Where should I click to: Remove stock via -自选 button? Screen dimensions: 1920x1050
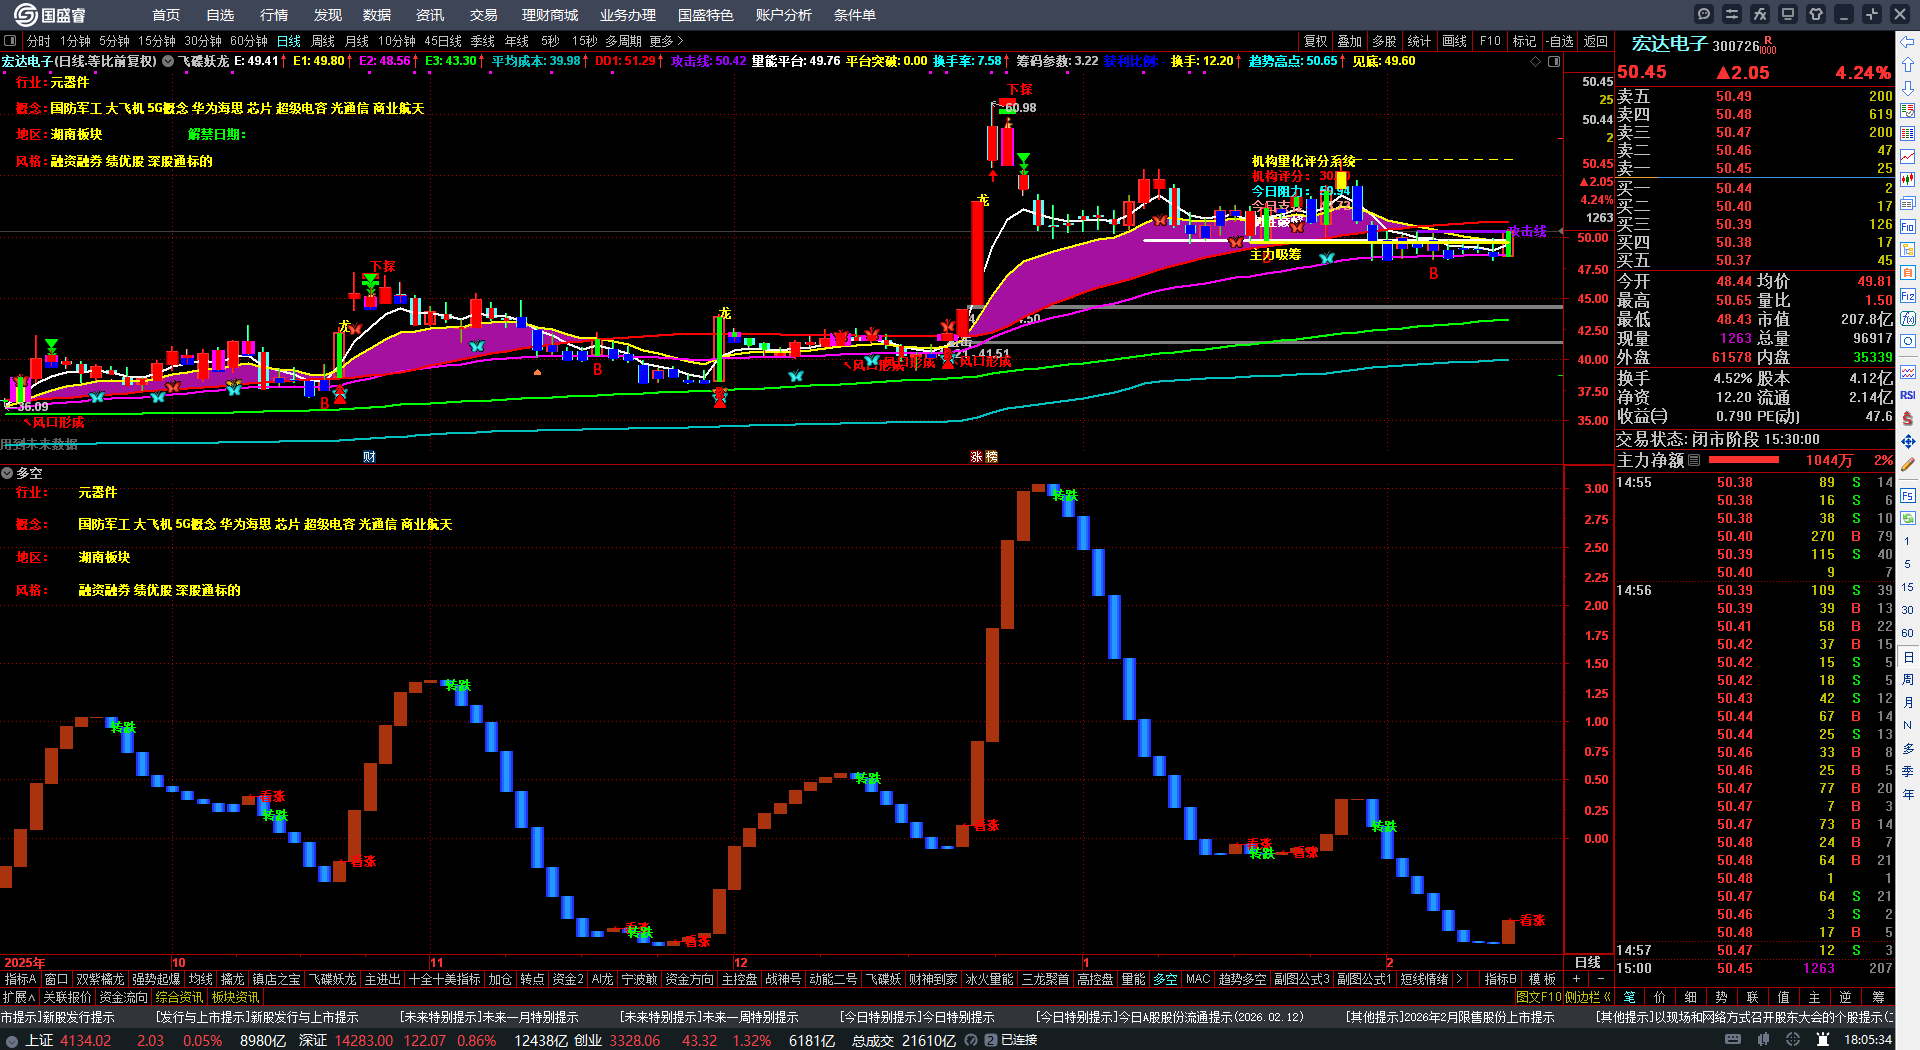coord(1560,41)
